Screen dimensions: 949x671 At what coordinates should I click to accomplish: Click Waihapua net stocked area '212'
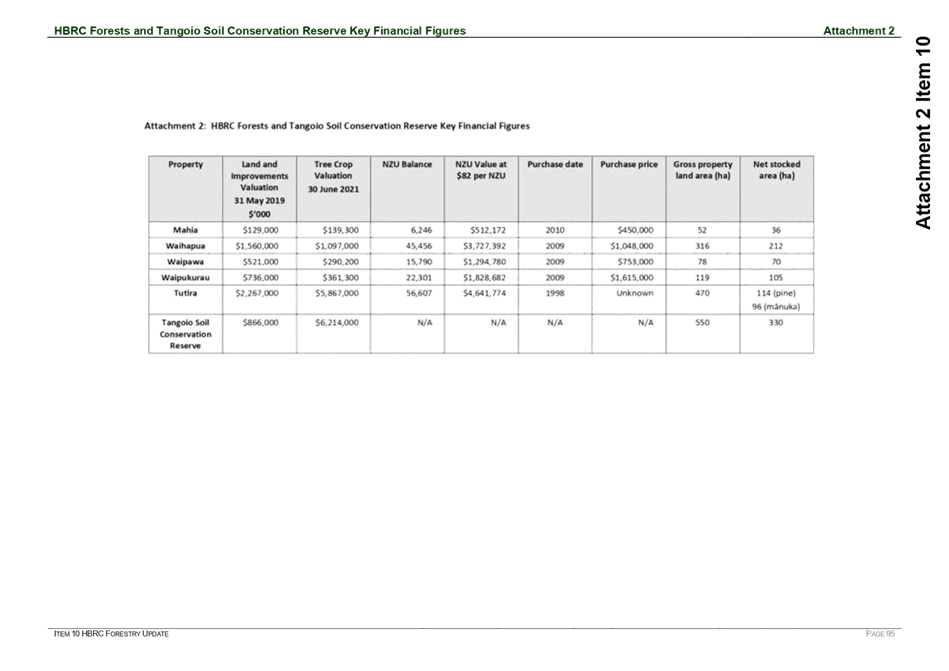776,246
